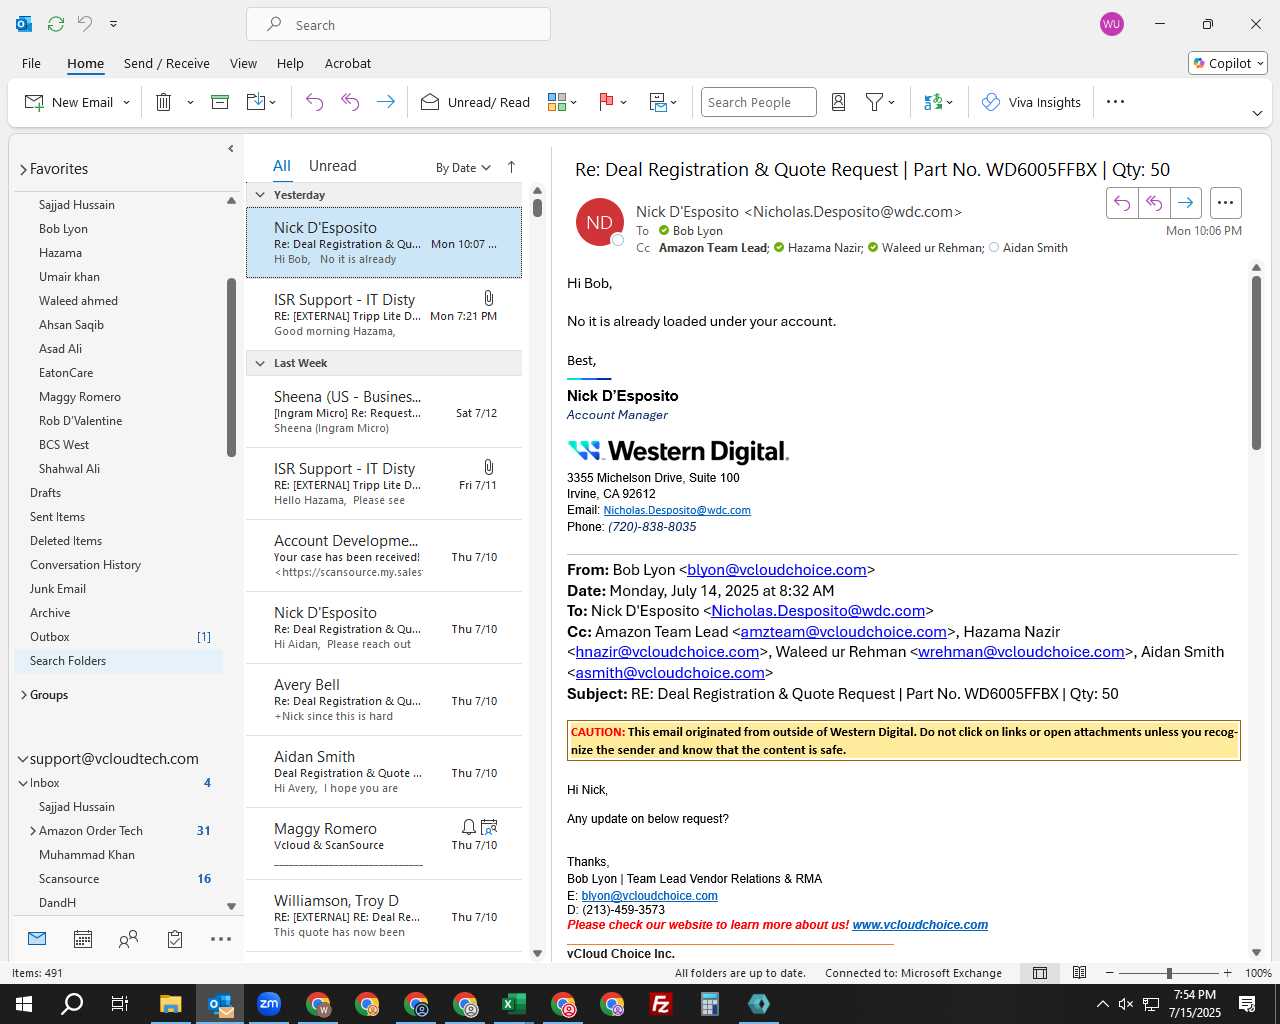Open the Address Book icon
Screen dimensions: 1280x1024
tap(839, 102)
